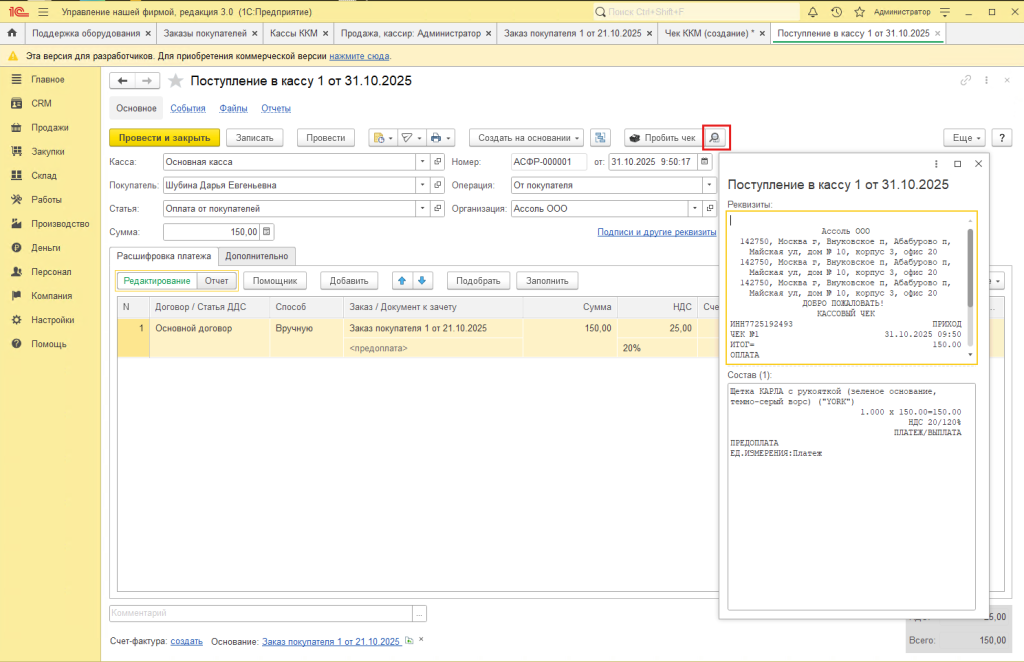Click the calendar icon beside the date field

pos(705,161)
